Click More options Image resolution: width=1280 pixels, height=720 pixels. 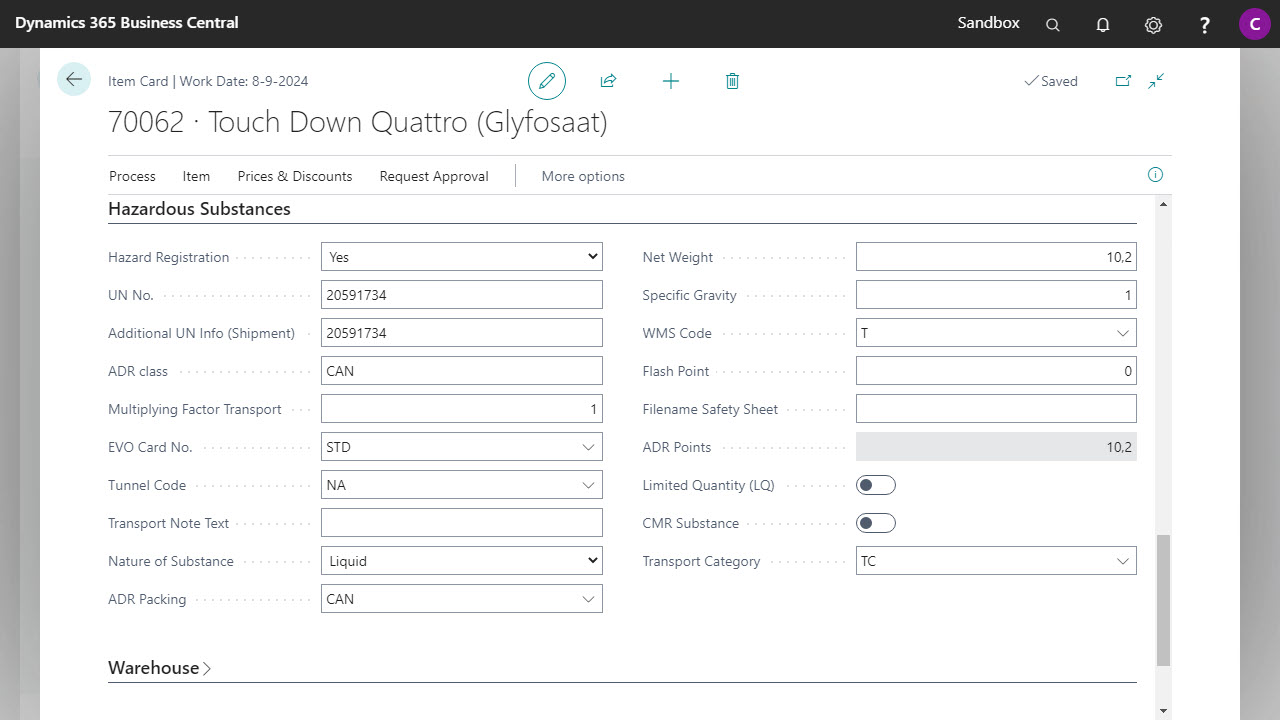583,176
